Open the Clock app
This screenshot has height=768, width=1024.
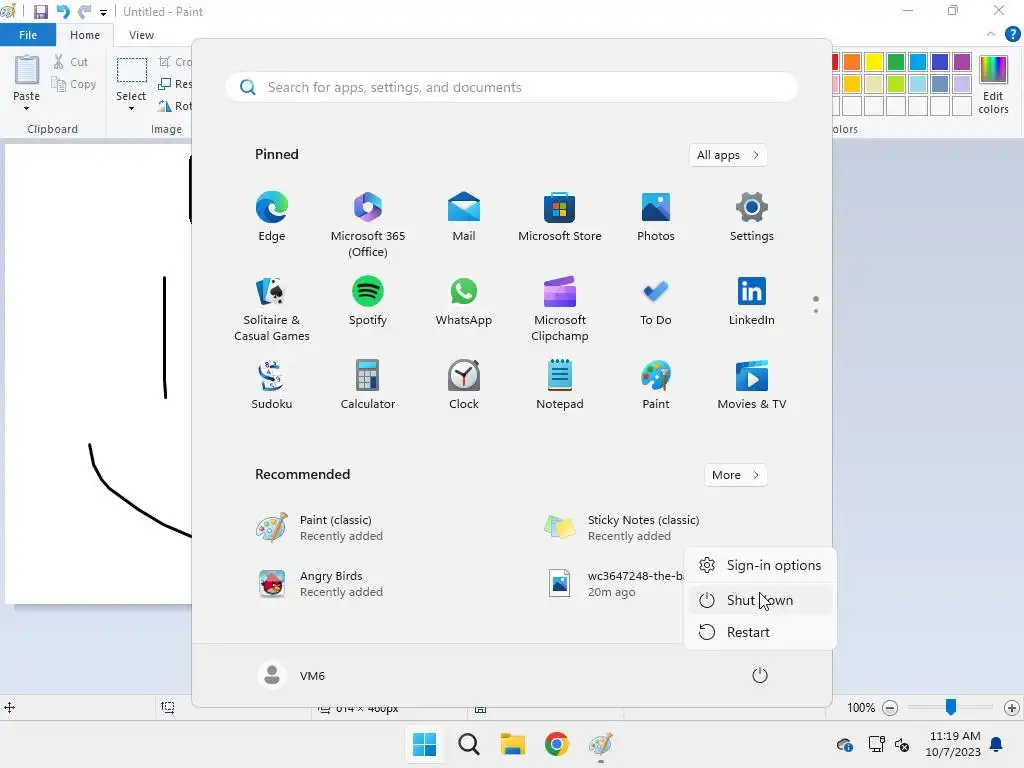click(464, 385)
